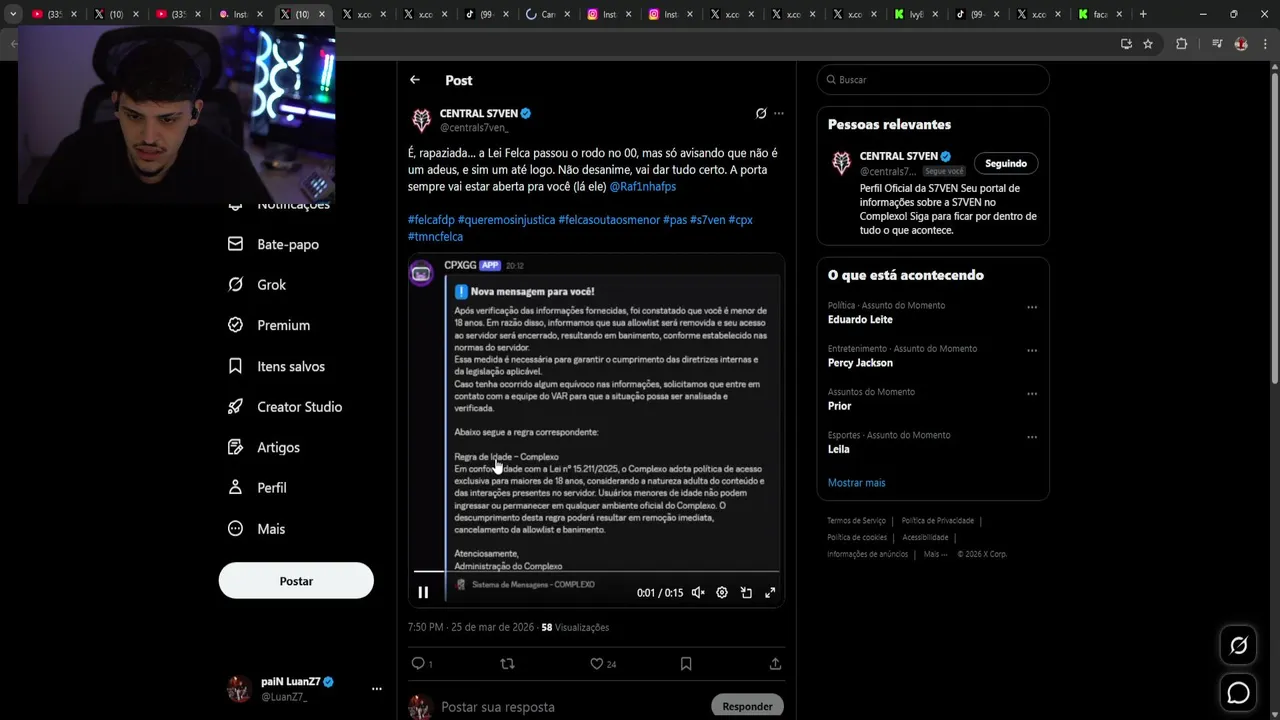Screen dimensions: 1280x720
Task: Toggle picture-in-picture on the video
Action: tap(746, 593)
